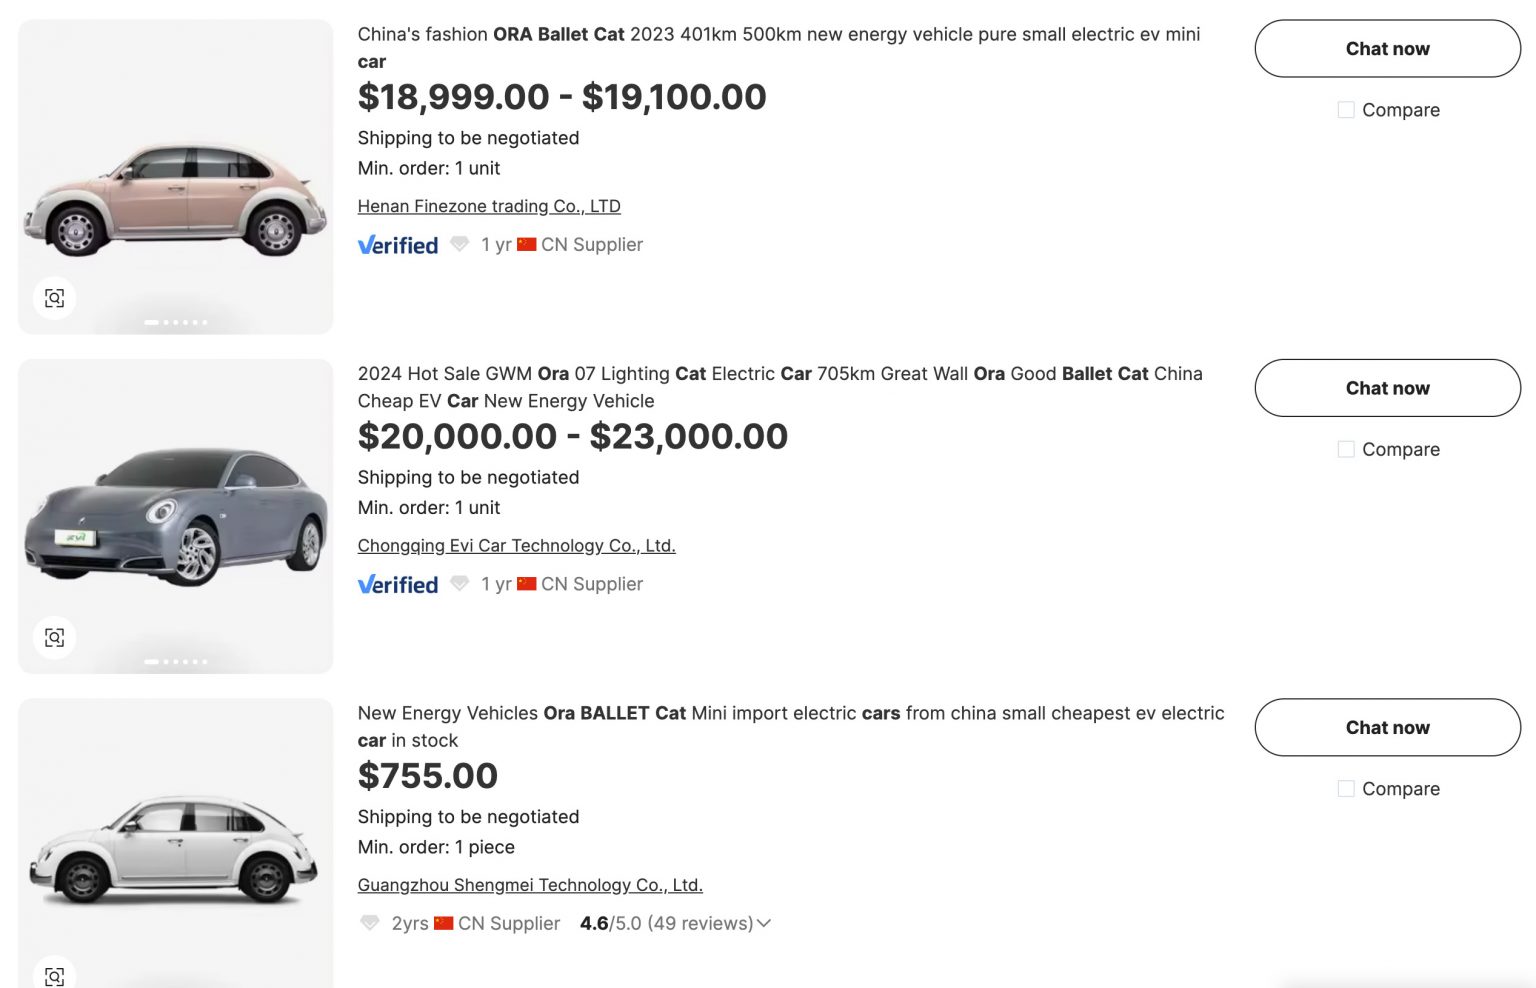
Task: Open Chongqing Evi Car Technology Co., Ltd. link
Action: 516,546
